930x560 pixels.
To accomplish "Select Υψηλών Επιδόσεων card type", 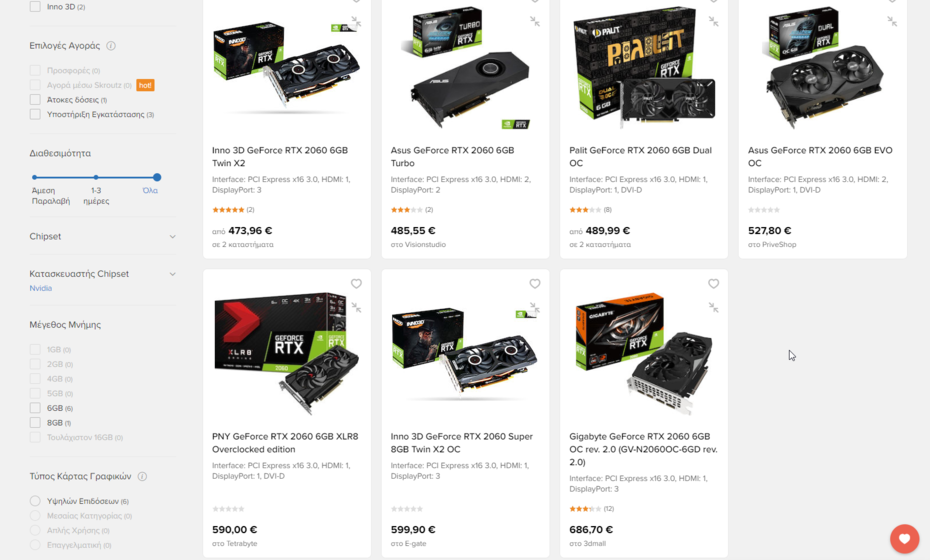I will (35, 501).
